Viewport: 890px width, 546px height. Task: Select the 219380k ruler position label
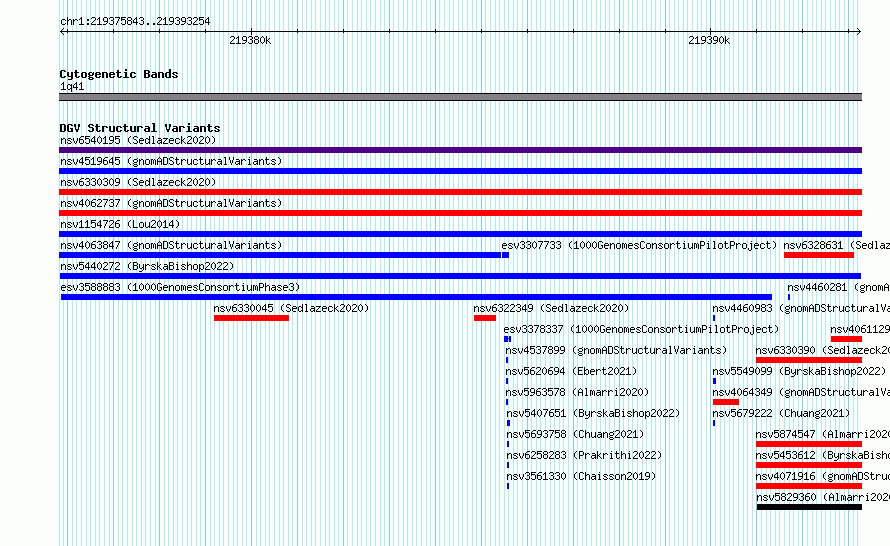[x=250, y=40]
